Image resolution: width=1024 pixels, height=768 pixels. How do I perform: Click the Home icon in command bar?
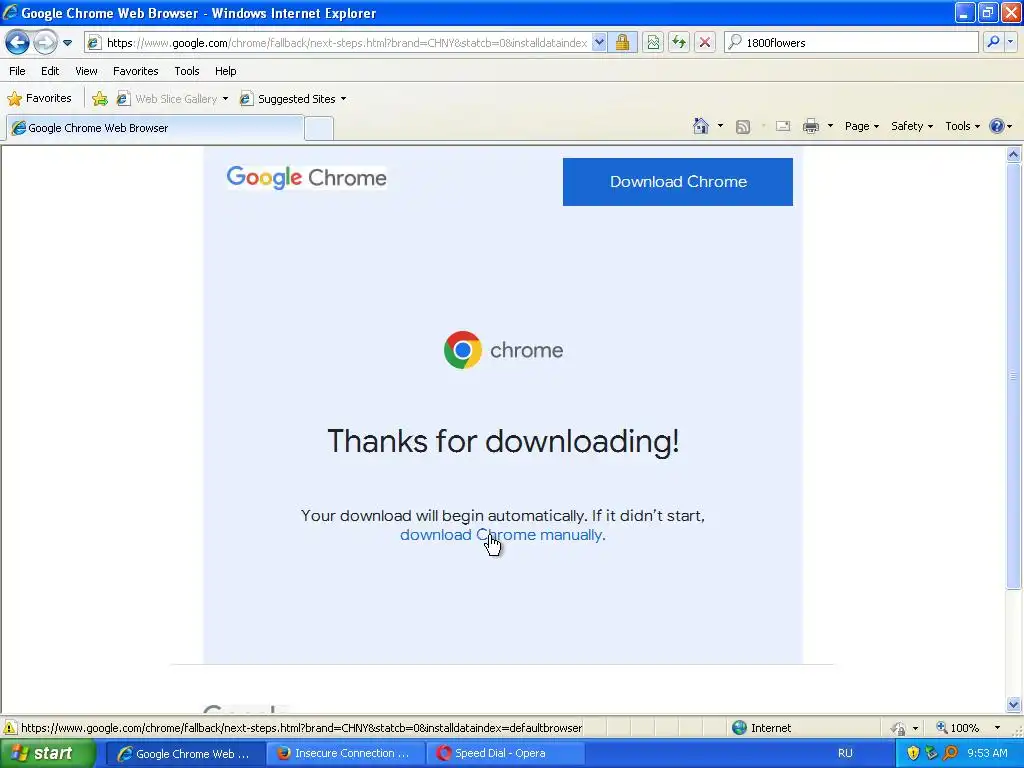coord(701,126)
